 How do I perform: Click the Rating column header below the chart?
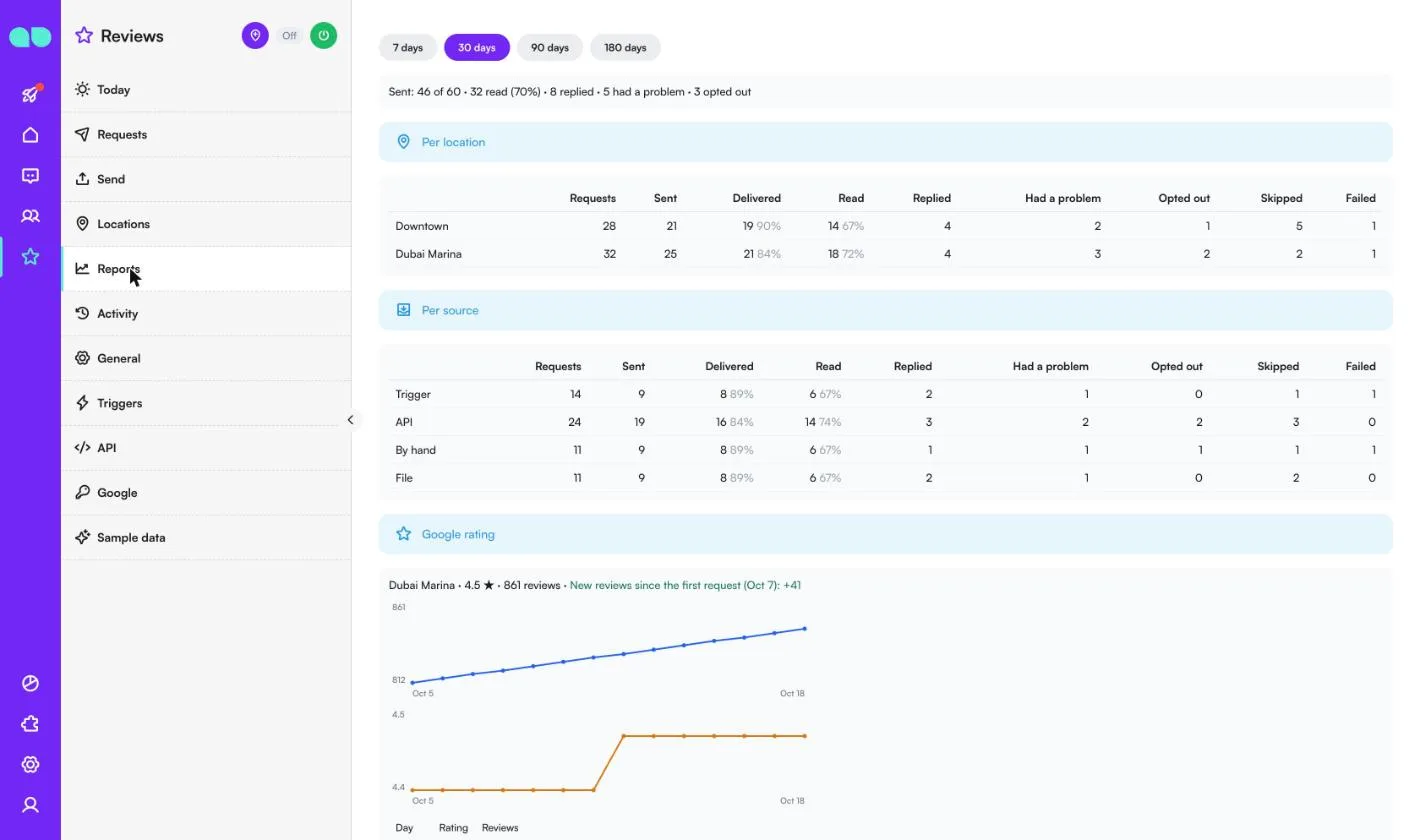pos(453,828)
